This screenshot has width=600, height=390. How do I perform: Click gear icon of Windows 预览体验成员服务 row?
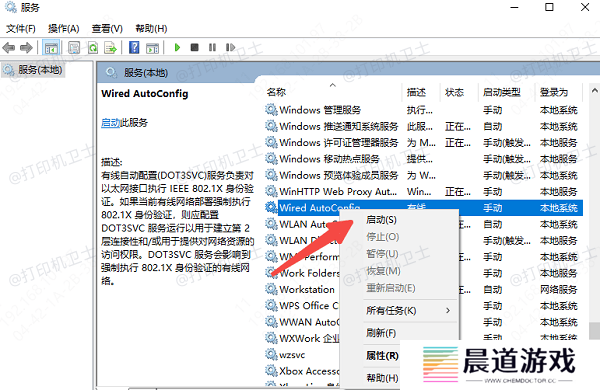tap(271, 175)
